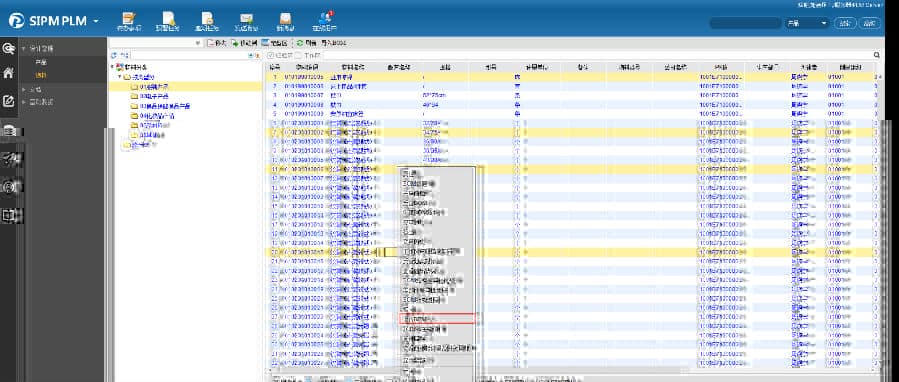Screen dimensions: 899x382
Task: Open the search category dropdown in the header
Action: 807,23
